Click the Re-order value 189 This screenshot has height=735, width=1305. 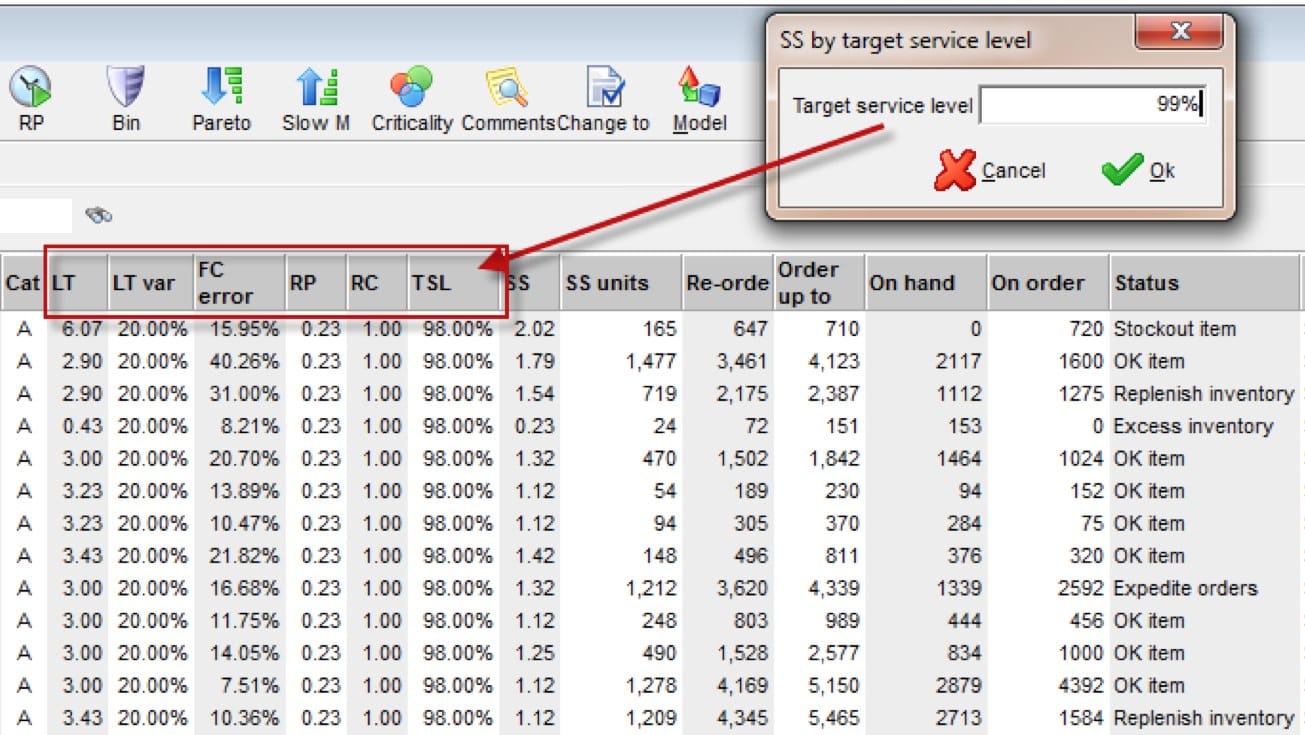tap(749, 491)
